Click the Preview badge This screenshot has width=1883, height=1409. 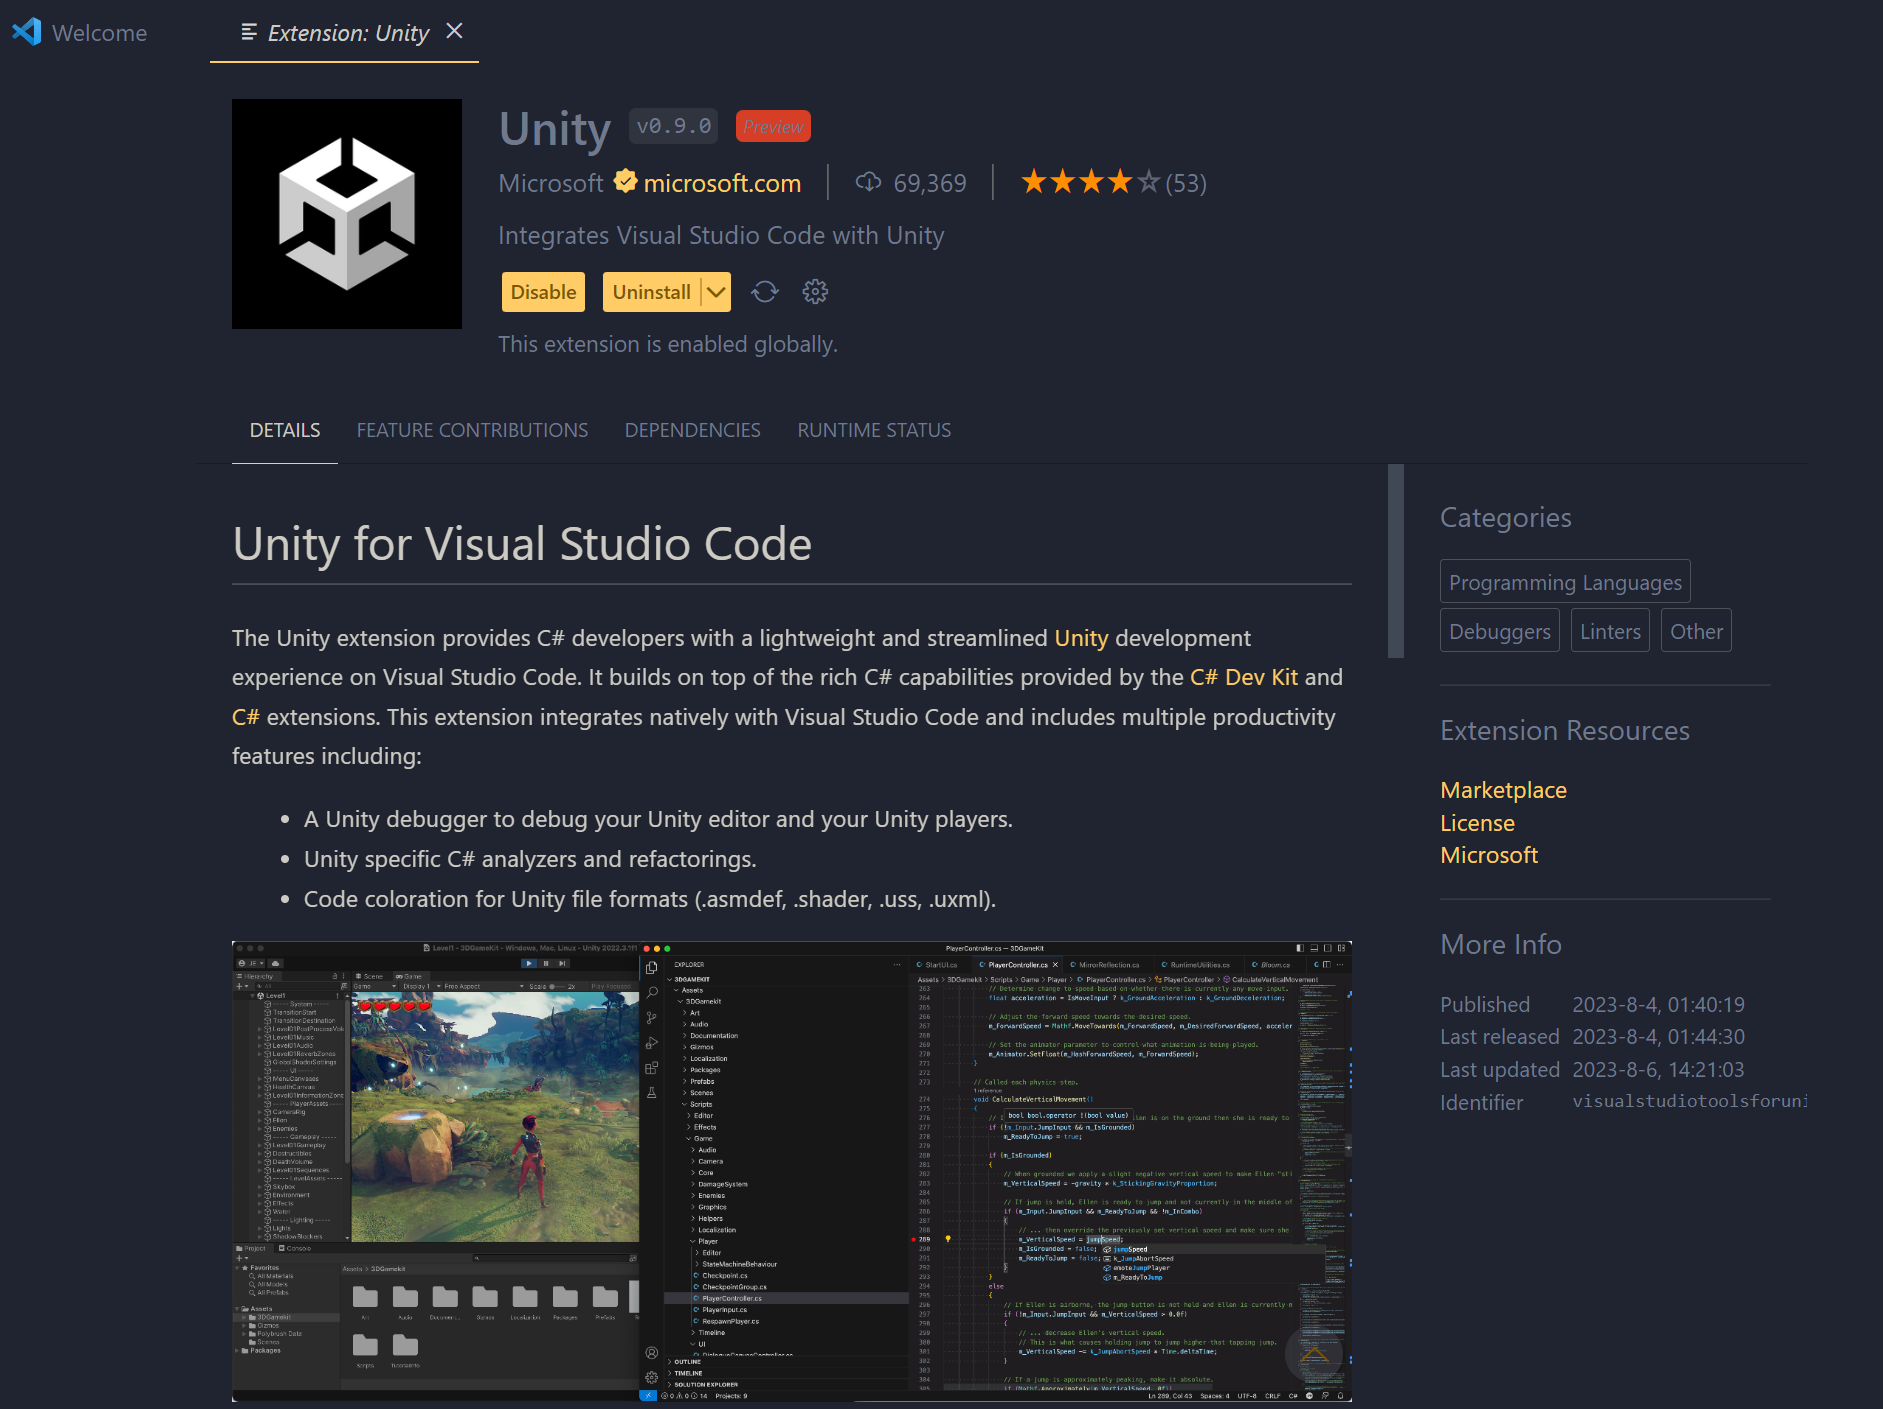773,127
